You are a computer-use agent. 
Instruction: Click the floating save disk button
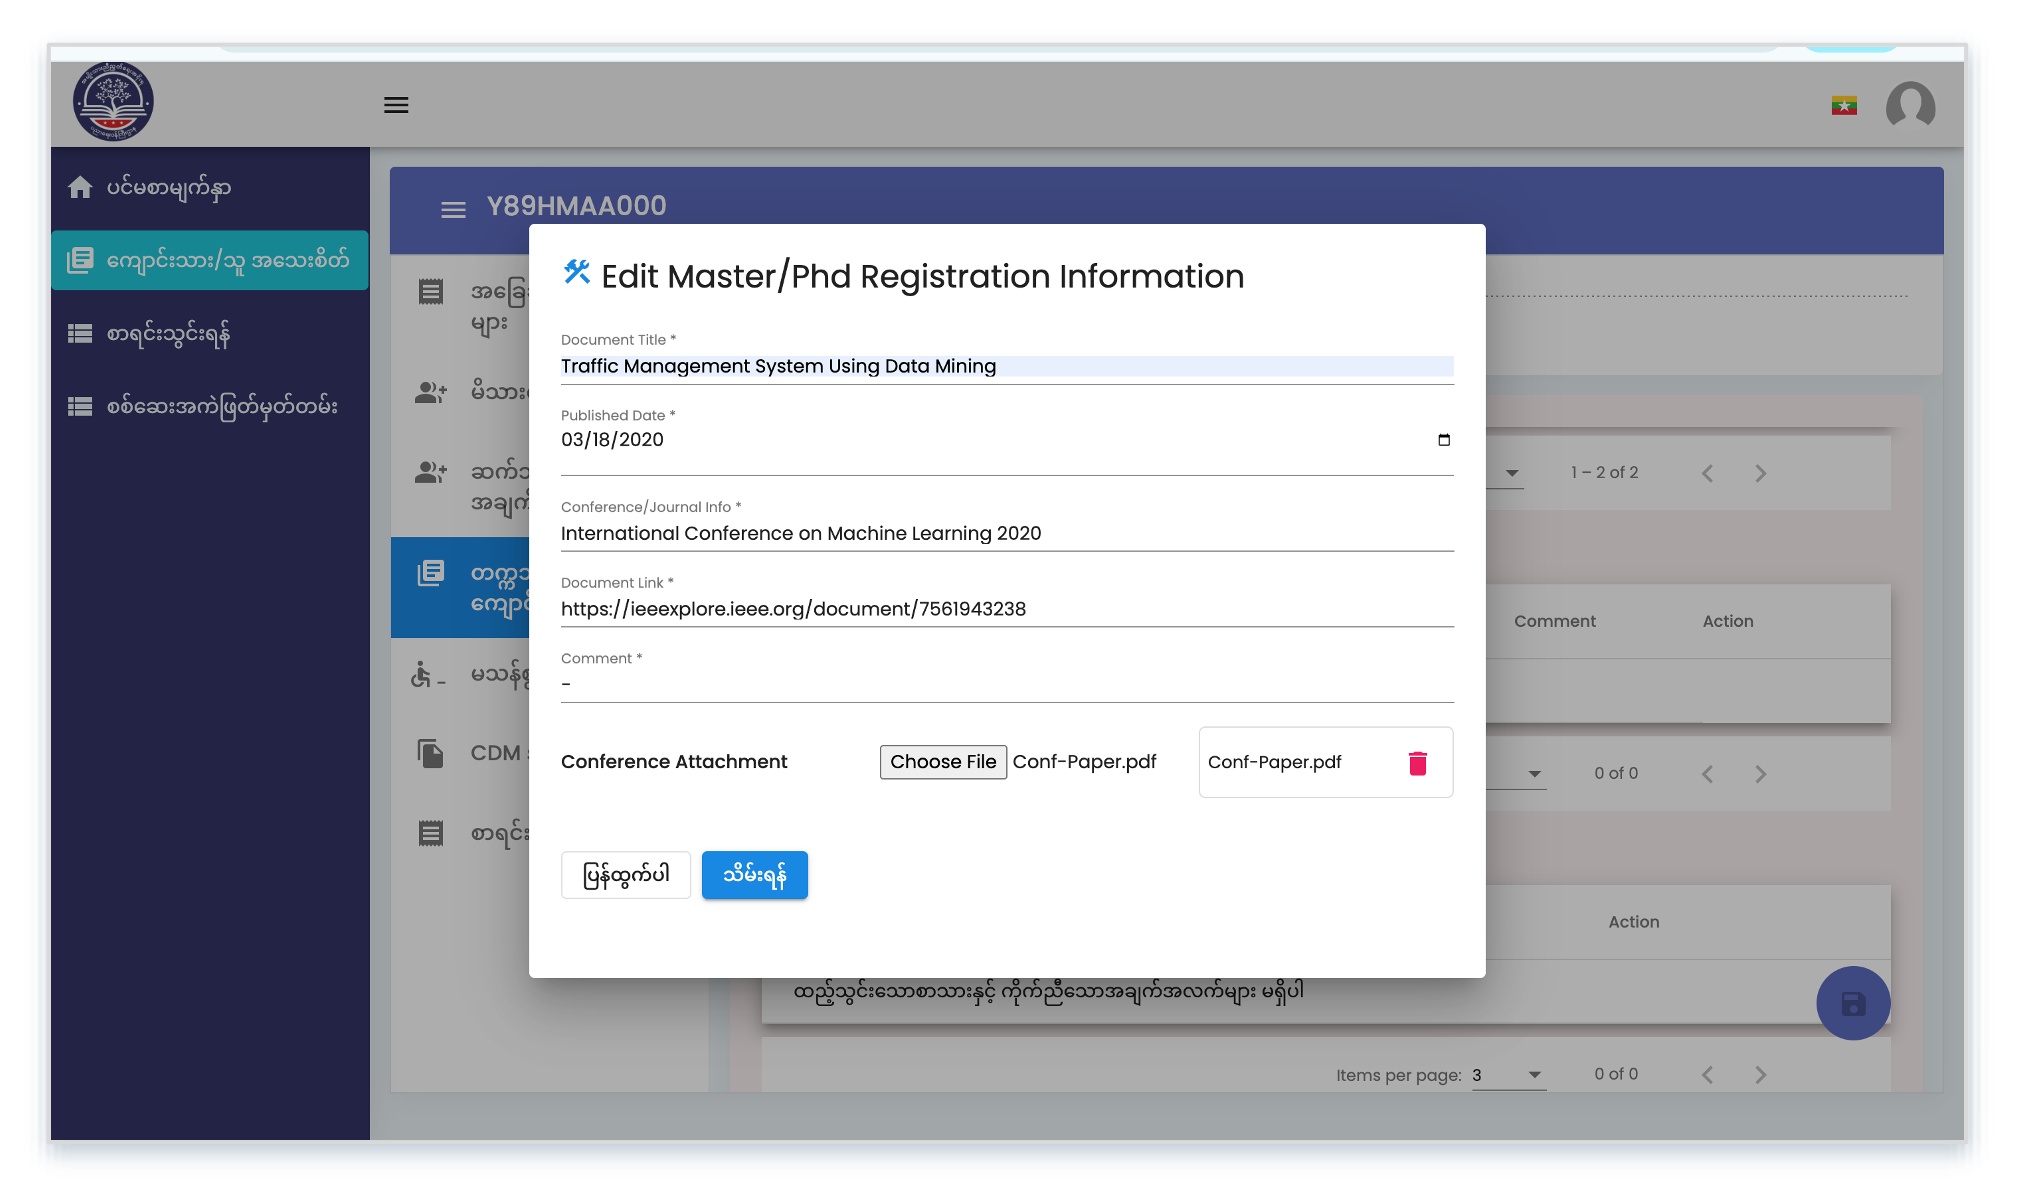[x=1853, y=1003]
